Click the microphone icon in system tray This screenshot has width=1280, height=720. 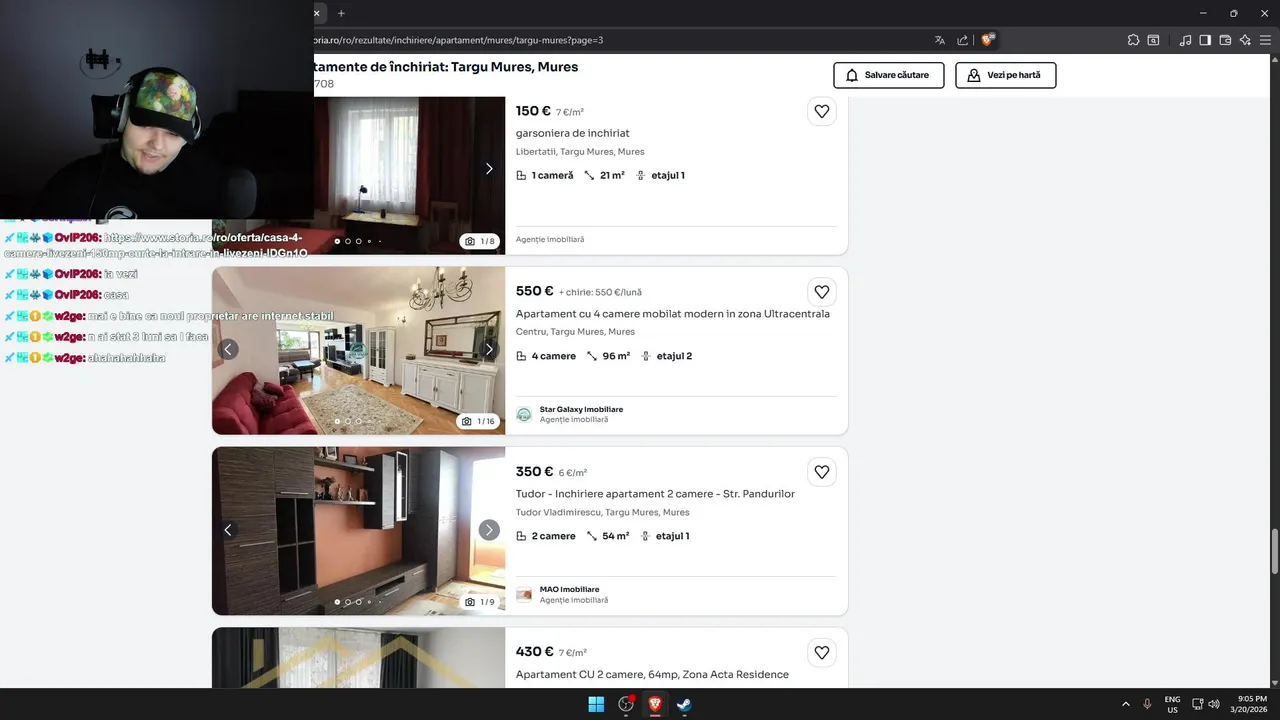click(x=1147, y=704)
